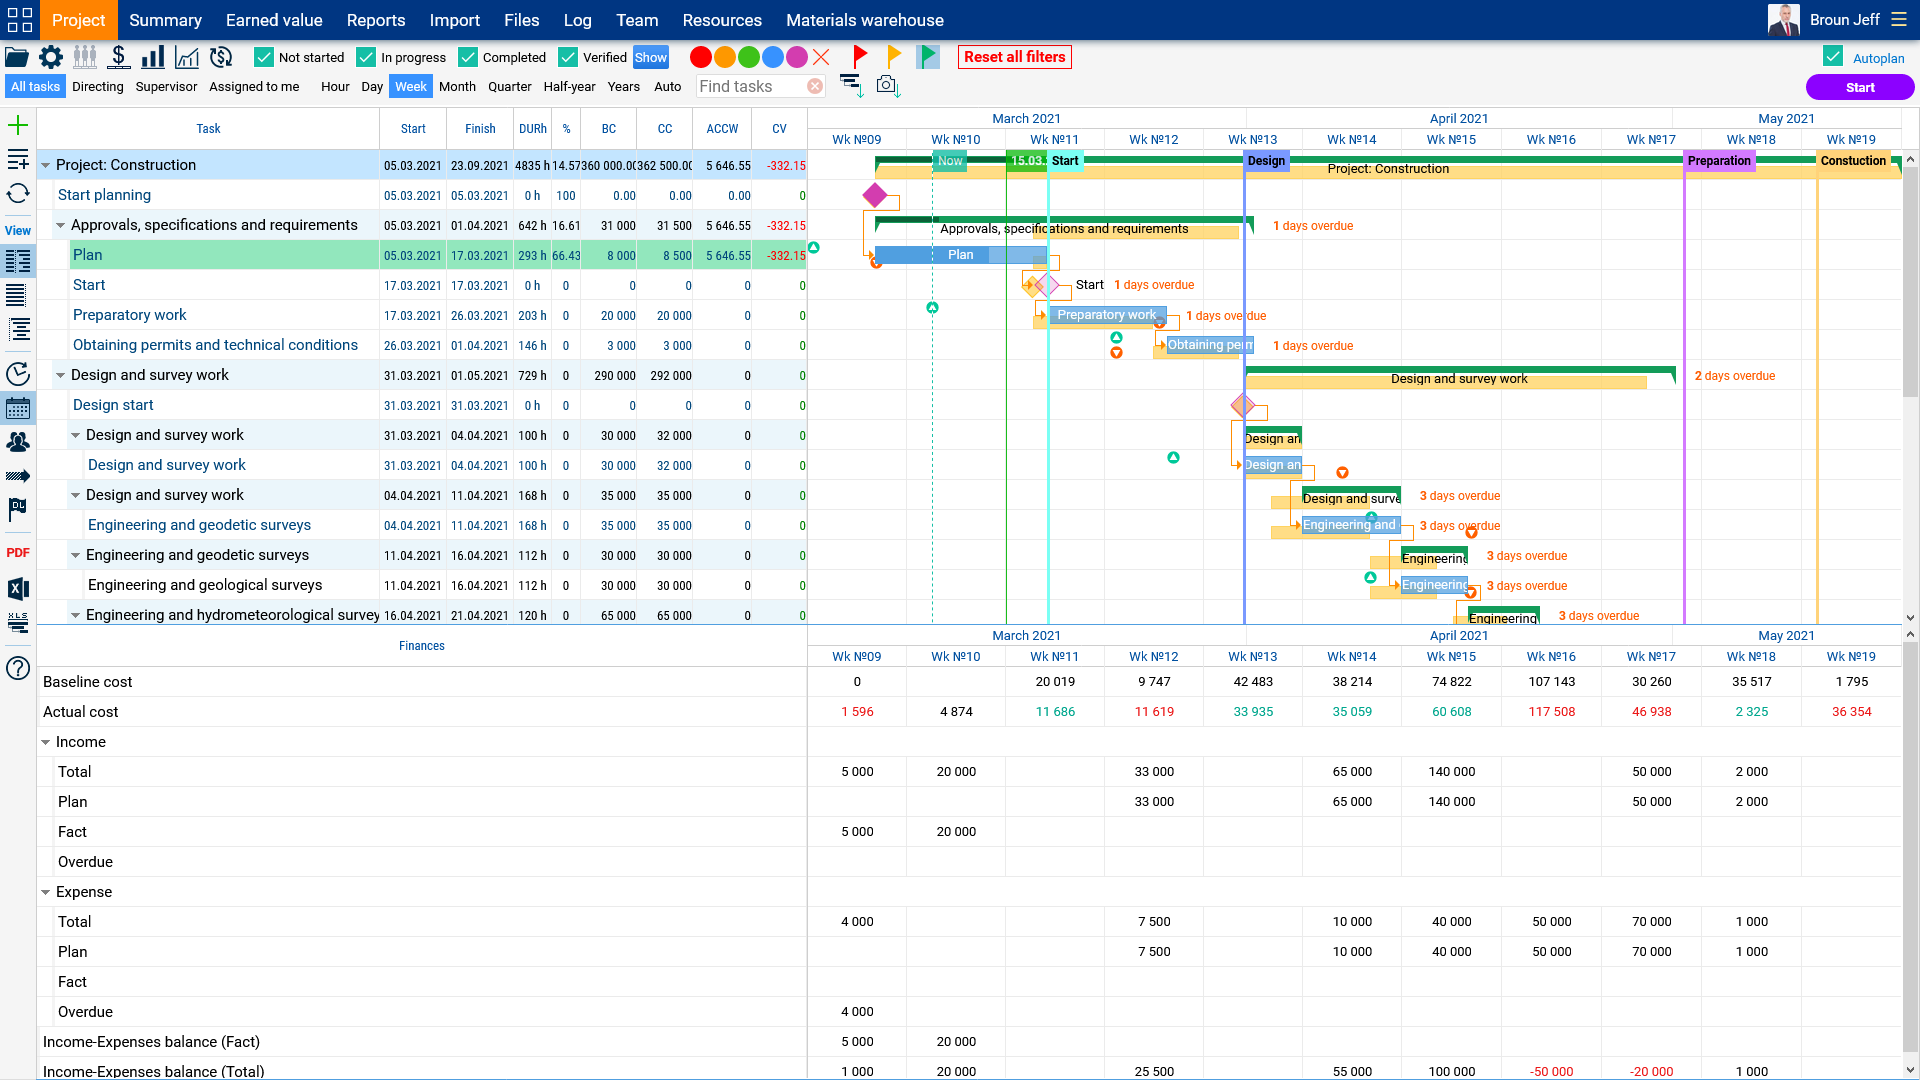
Task: Click the purple Start button
Action: tap(1860, 88)
